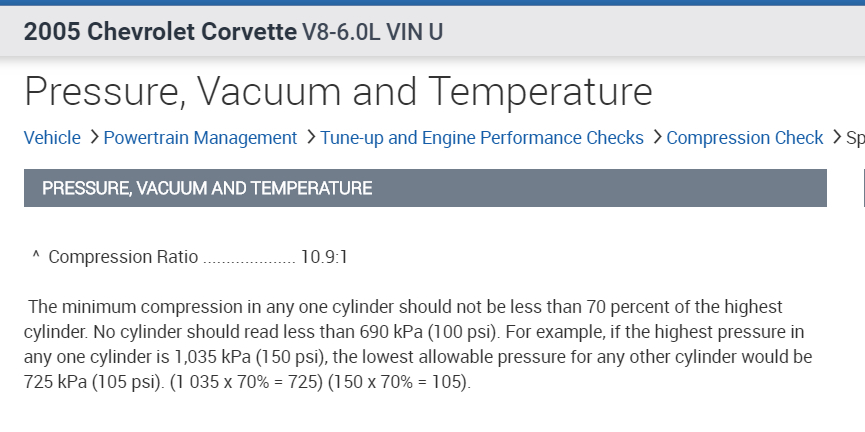Click the large Pressure, Vacuum and Temperature heading
This screenshot has height=432, width=865.
[338, 92]
